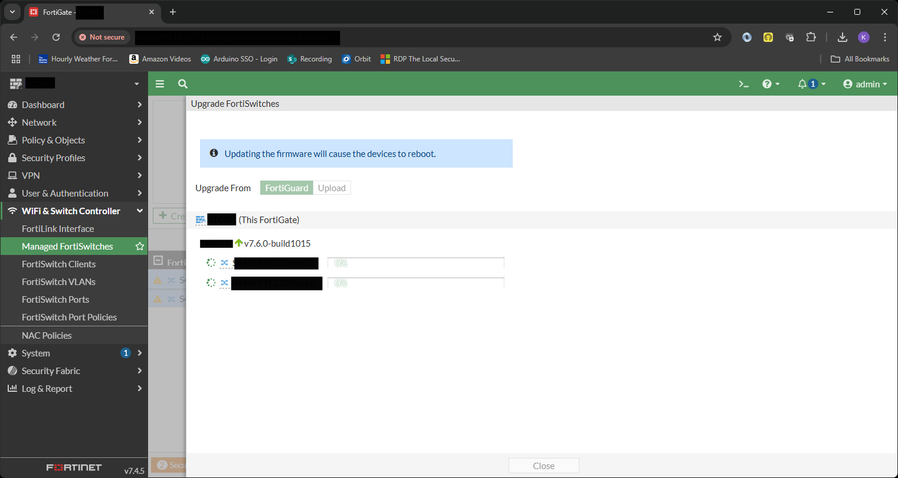
Task: Click the Log & Report chart icon
Action: pyautogui.click(x=12, y=389)
